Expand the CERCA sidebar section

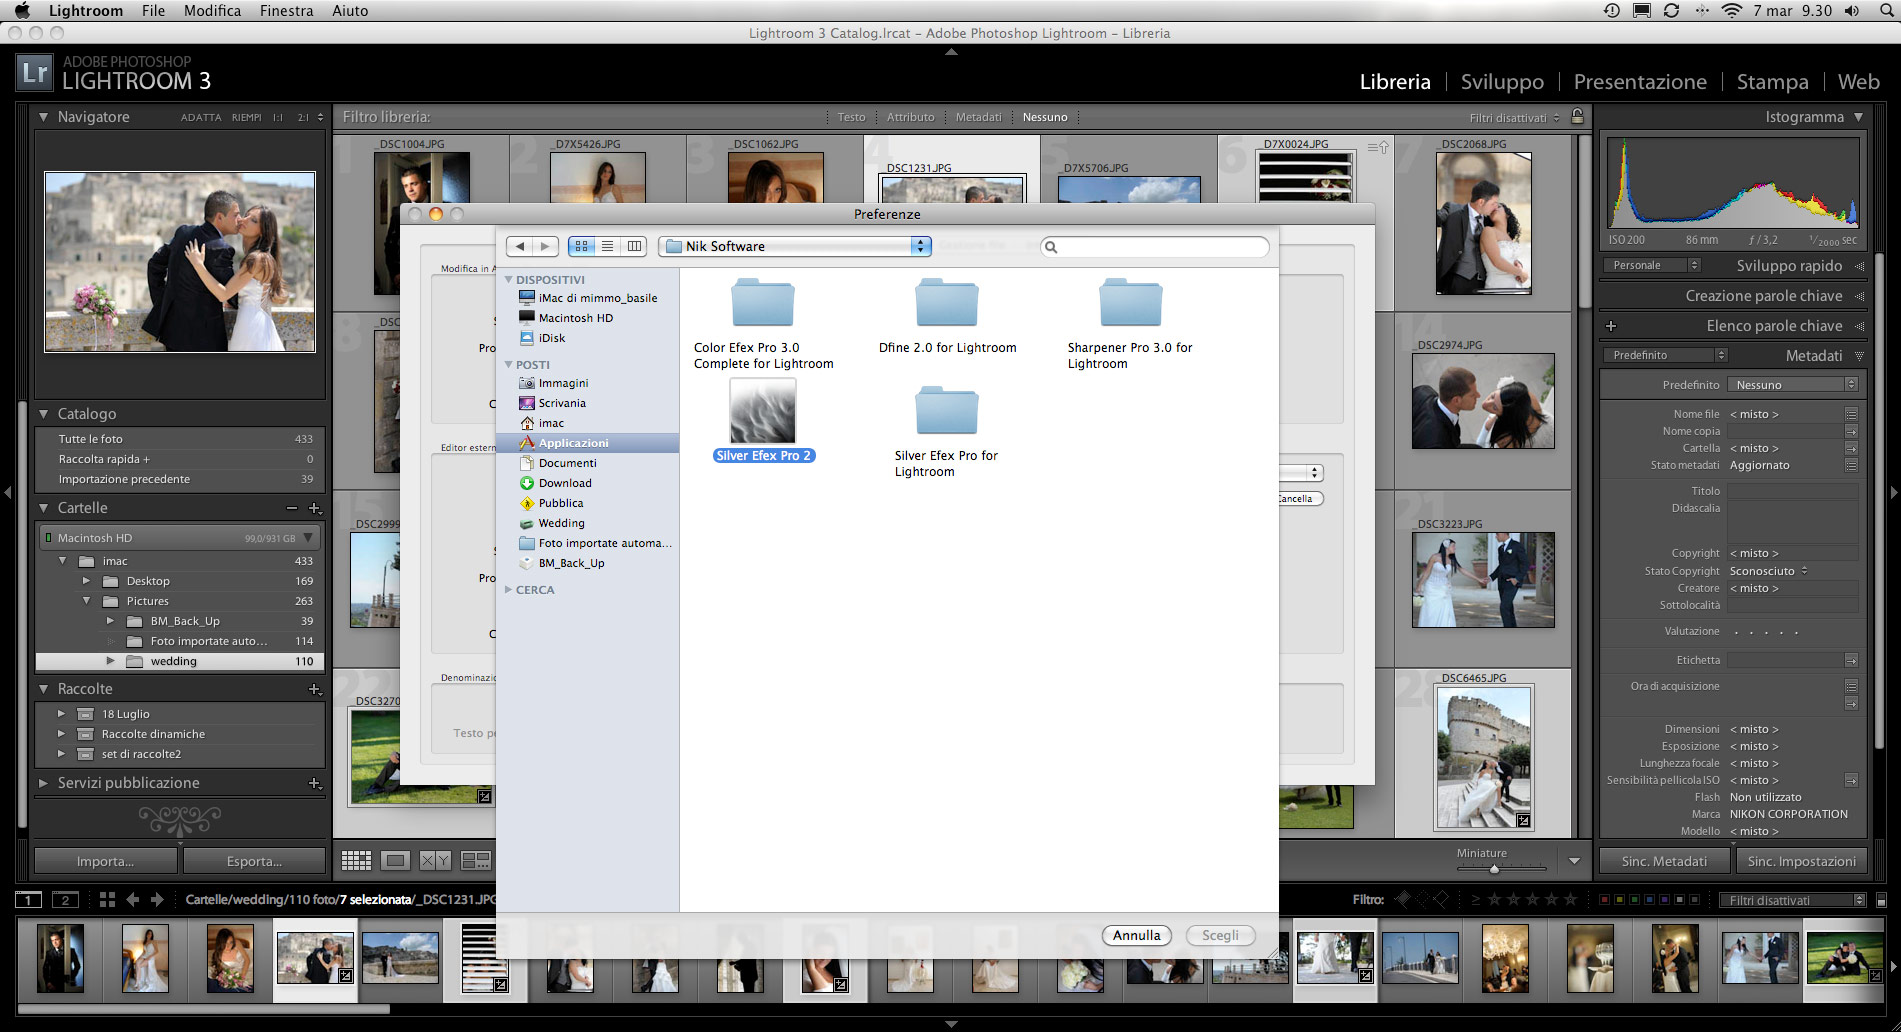508,590
